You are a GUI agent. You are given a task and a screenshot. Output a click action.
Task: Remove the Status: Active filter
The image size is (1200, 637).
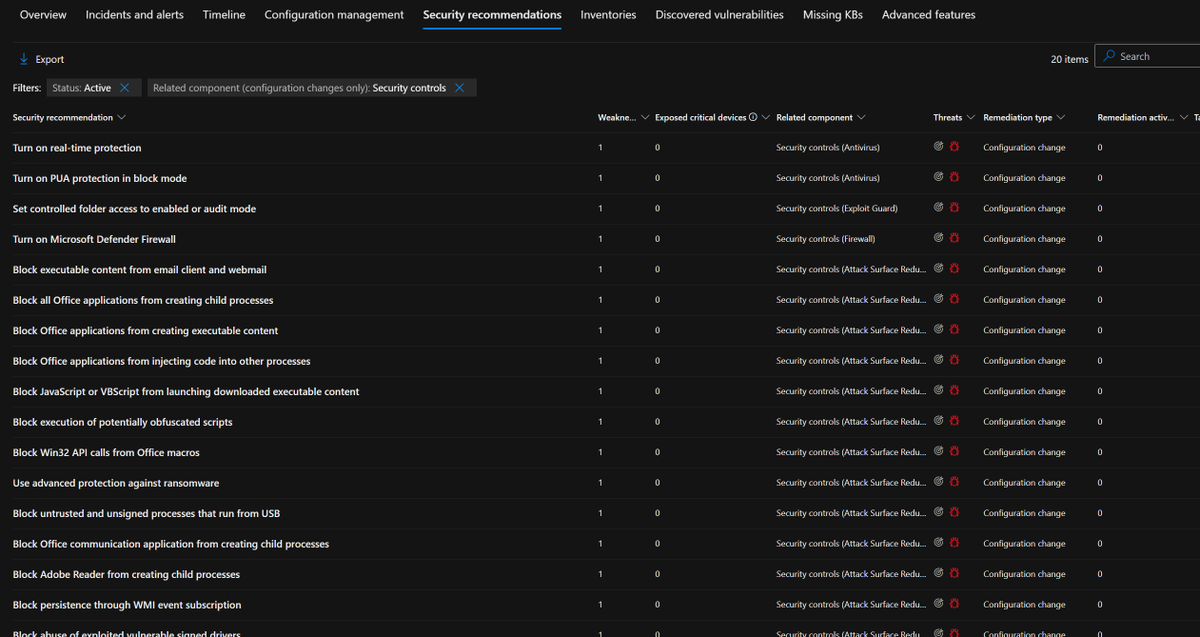(x=124, y=88)
